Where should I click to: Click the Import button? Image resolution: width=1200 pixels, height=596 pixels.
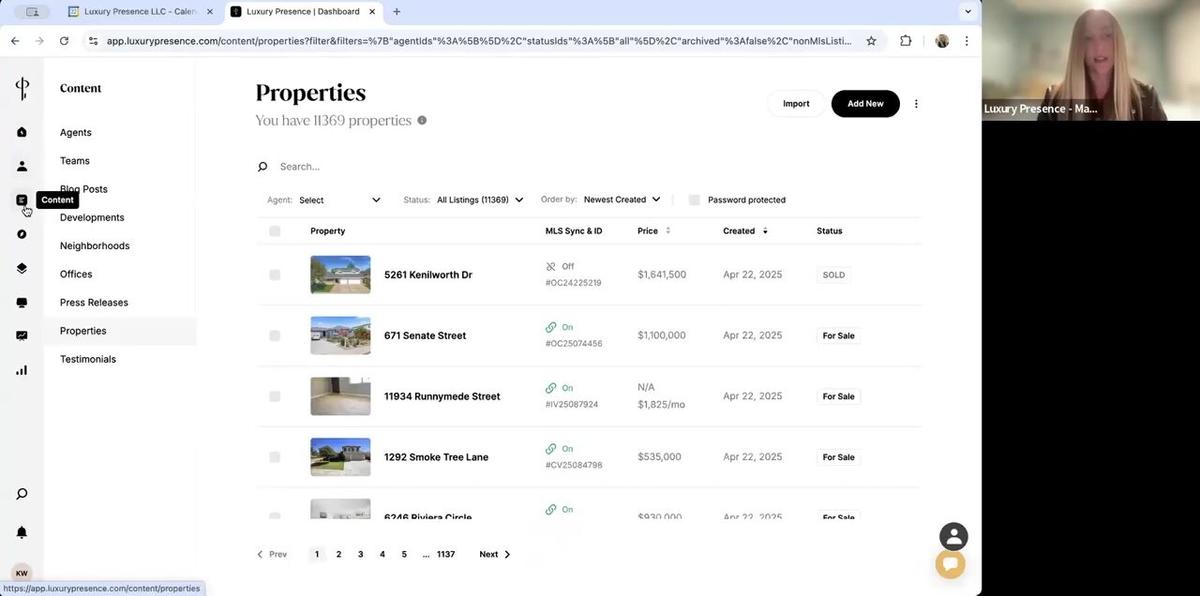click(796, 104)
